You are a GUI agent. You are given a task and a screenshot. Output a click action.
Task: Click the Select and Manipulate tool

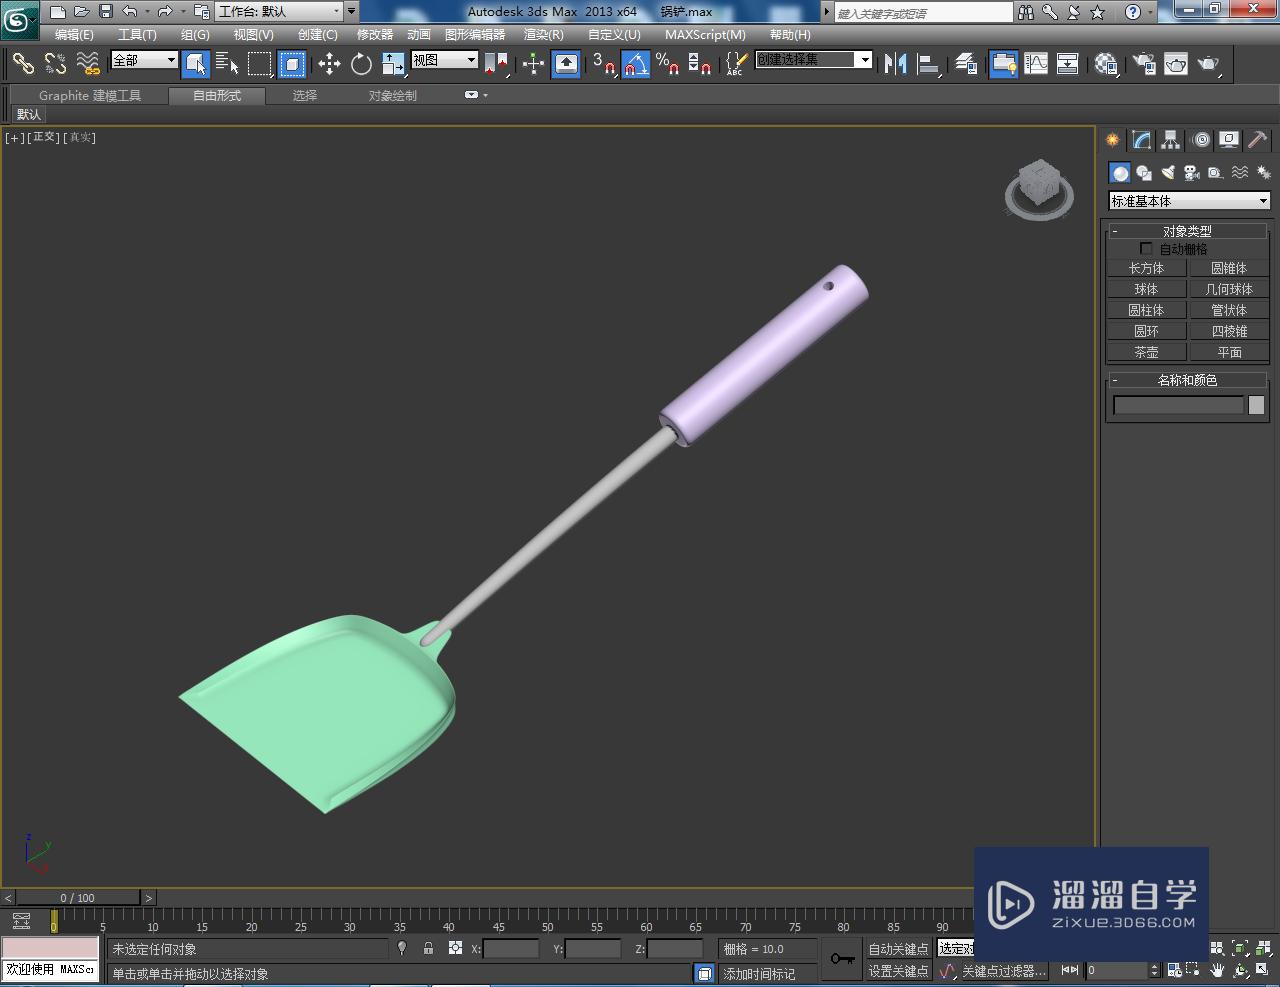point(533,64)
